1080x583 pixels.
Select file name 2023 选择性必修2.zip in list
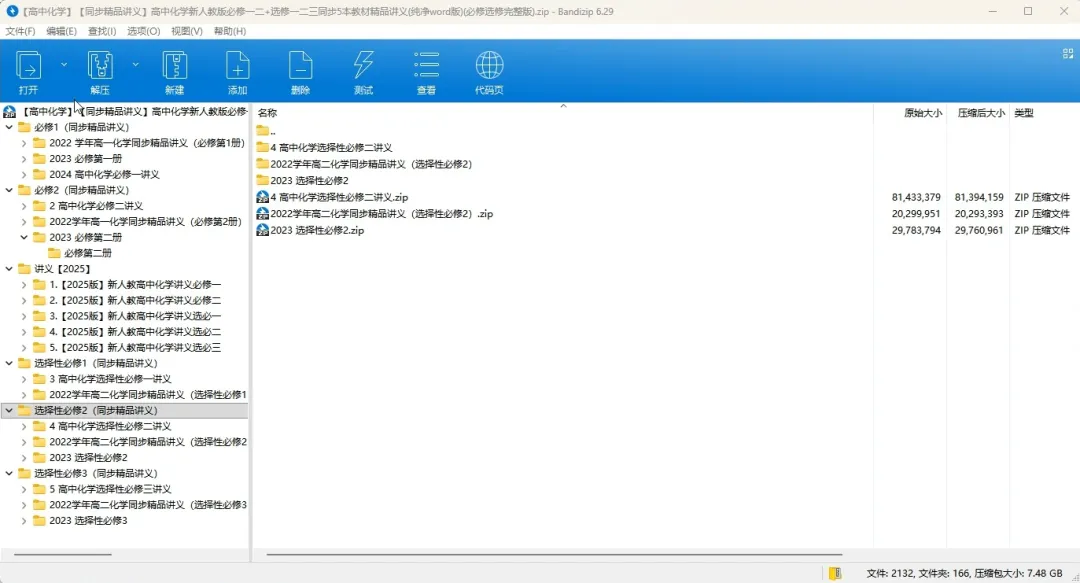tap(317, 230)
